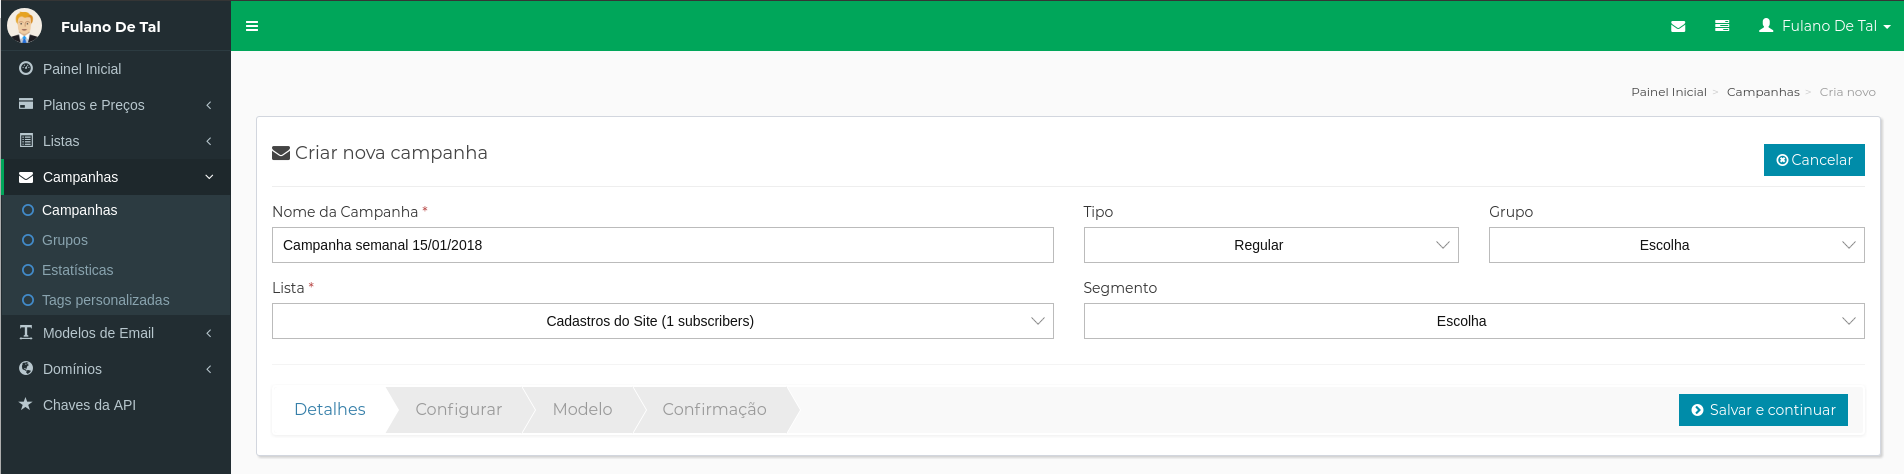Select the Modelo step tab
The height and width of the screenshot is (474, 1904).
[582, 409]
